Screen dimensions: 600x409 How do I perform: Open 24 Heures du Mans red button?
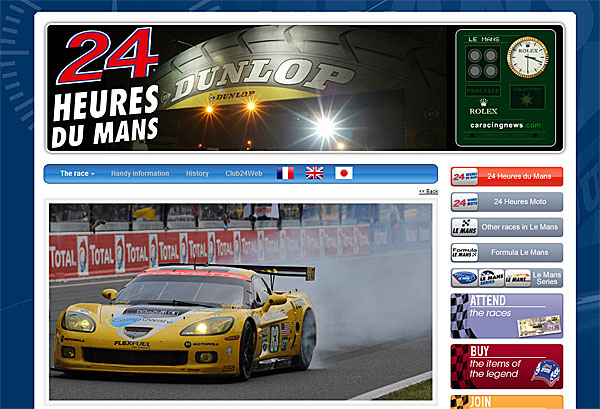coord(507,176)
